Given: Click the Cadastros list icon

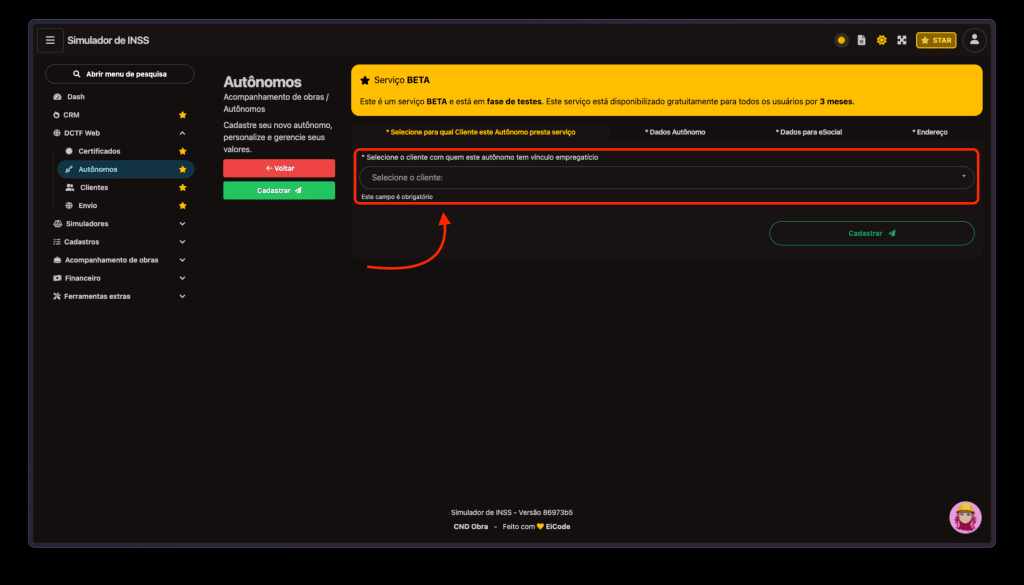Looking at the screenshot, I should click(x=57, y=242).
